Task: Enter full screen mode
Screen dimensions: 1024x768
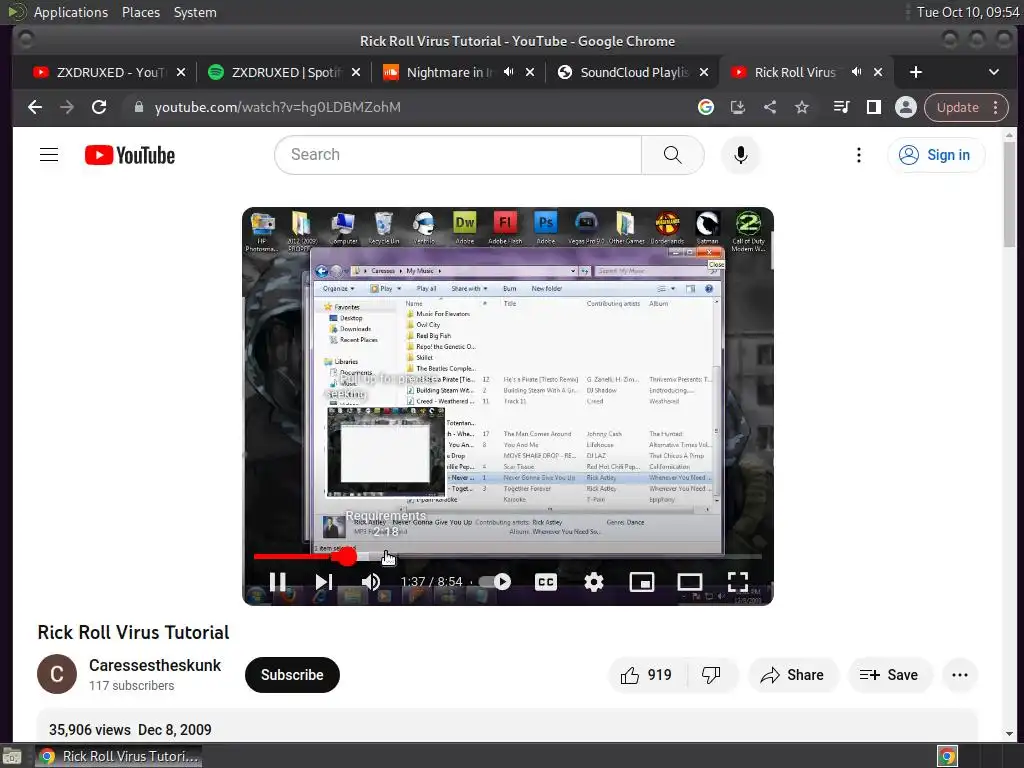Action: [x=737, y=581]
